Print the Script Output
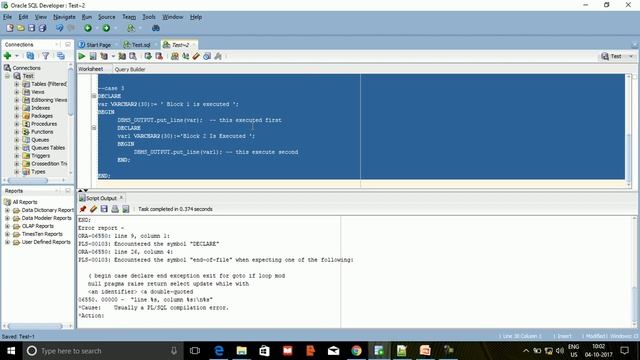Viewport: 640px width, 360px height. point(115,209)
